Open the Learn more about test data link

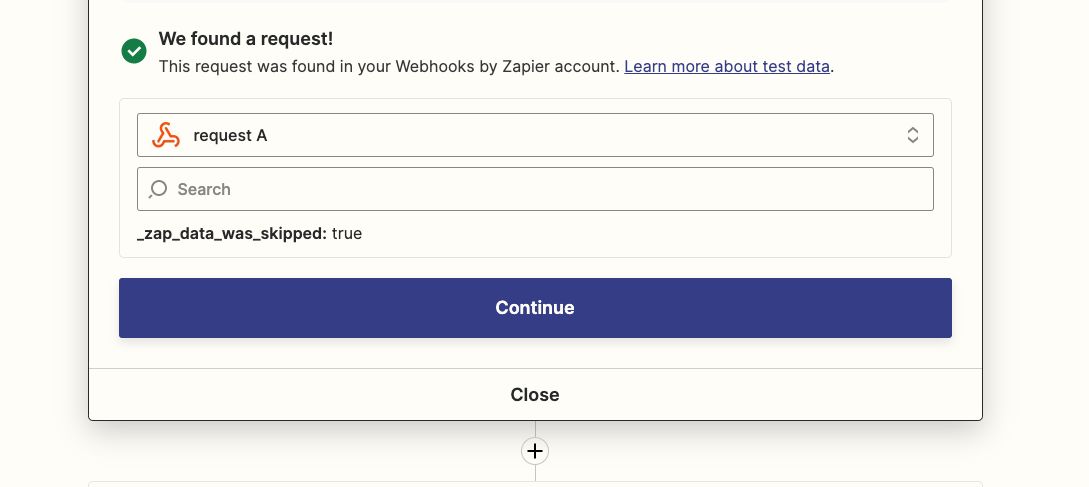(x=726, y=67)
